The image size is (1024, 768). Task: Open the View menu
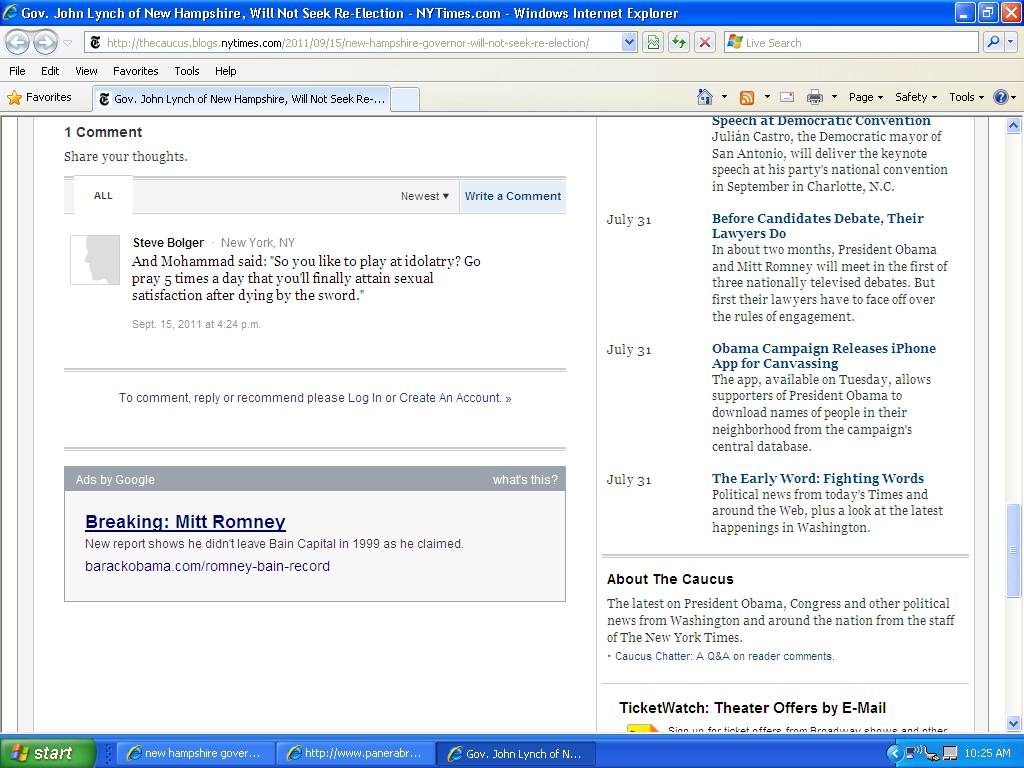[x=86, y=71]
